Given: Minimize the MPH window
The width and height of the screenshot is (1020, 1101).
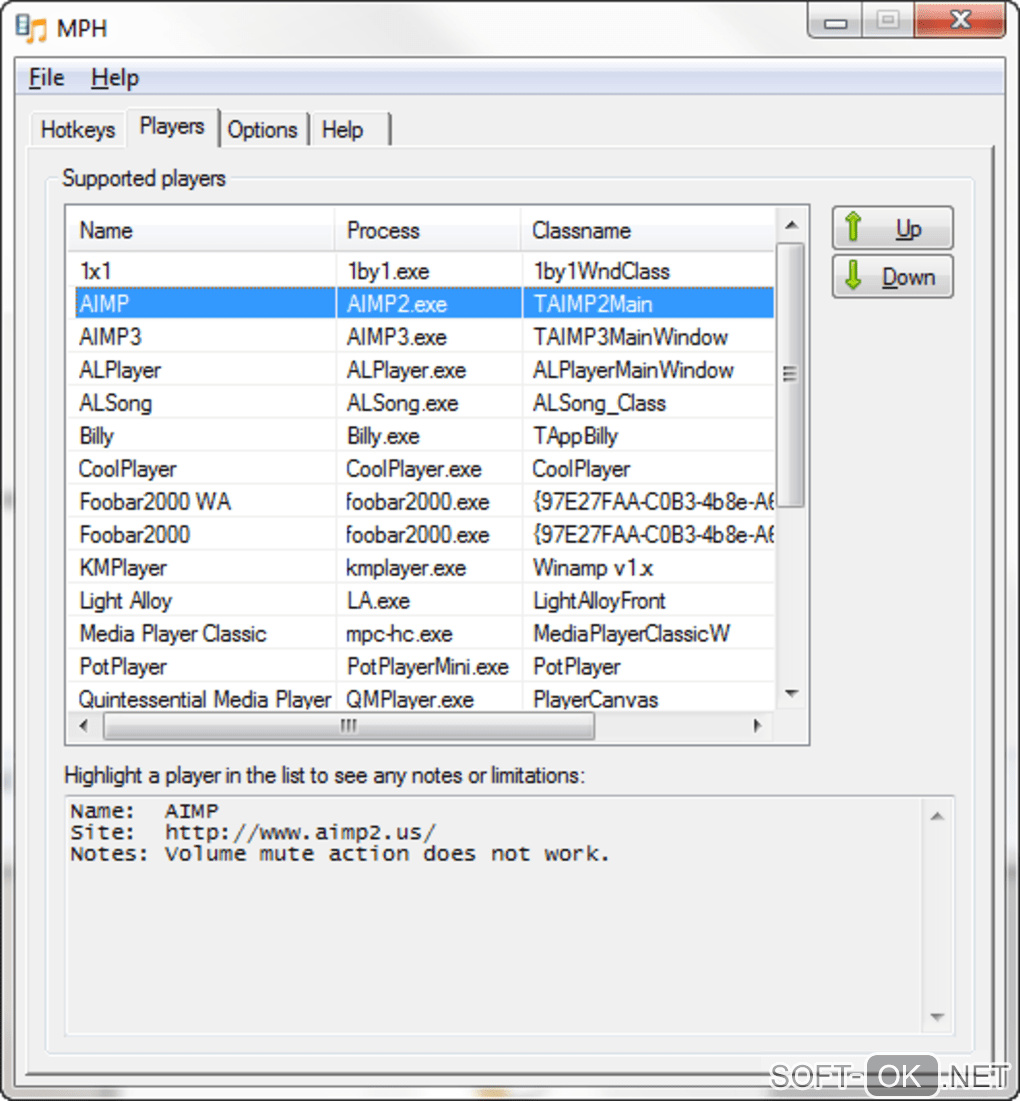Looking at the screenshot, I should point(835,22).
